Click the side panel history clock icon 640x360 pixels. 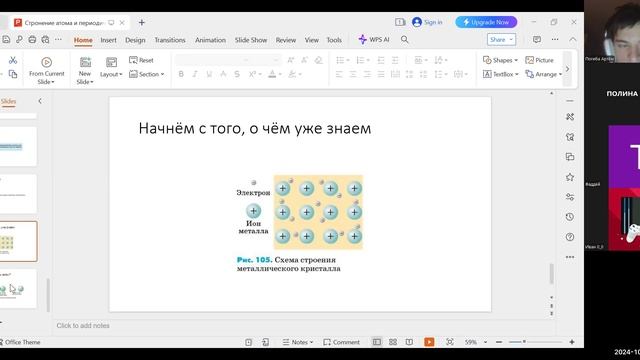pyautogui.click(x=570, y=217)
